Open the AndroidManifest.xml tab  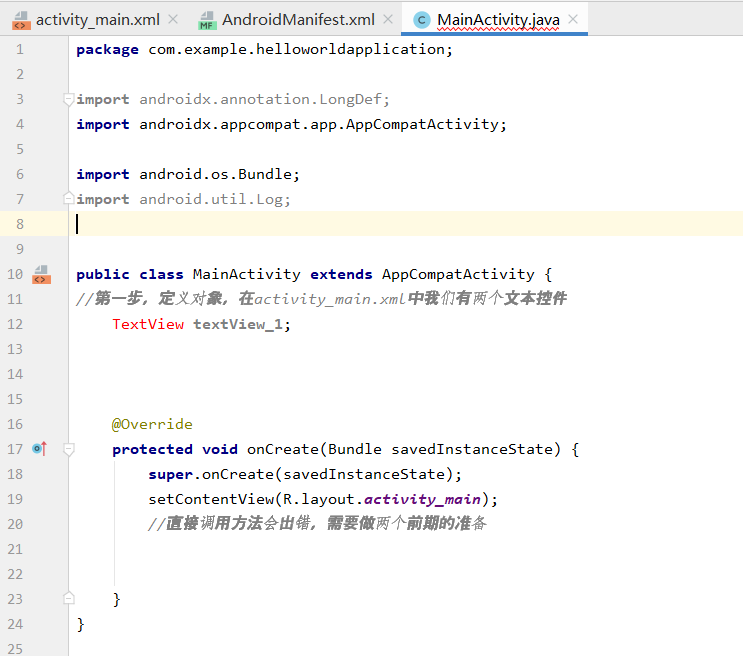(298, 20)
